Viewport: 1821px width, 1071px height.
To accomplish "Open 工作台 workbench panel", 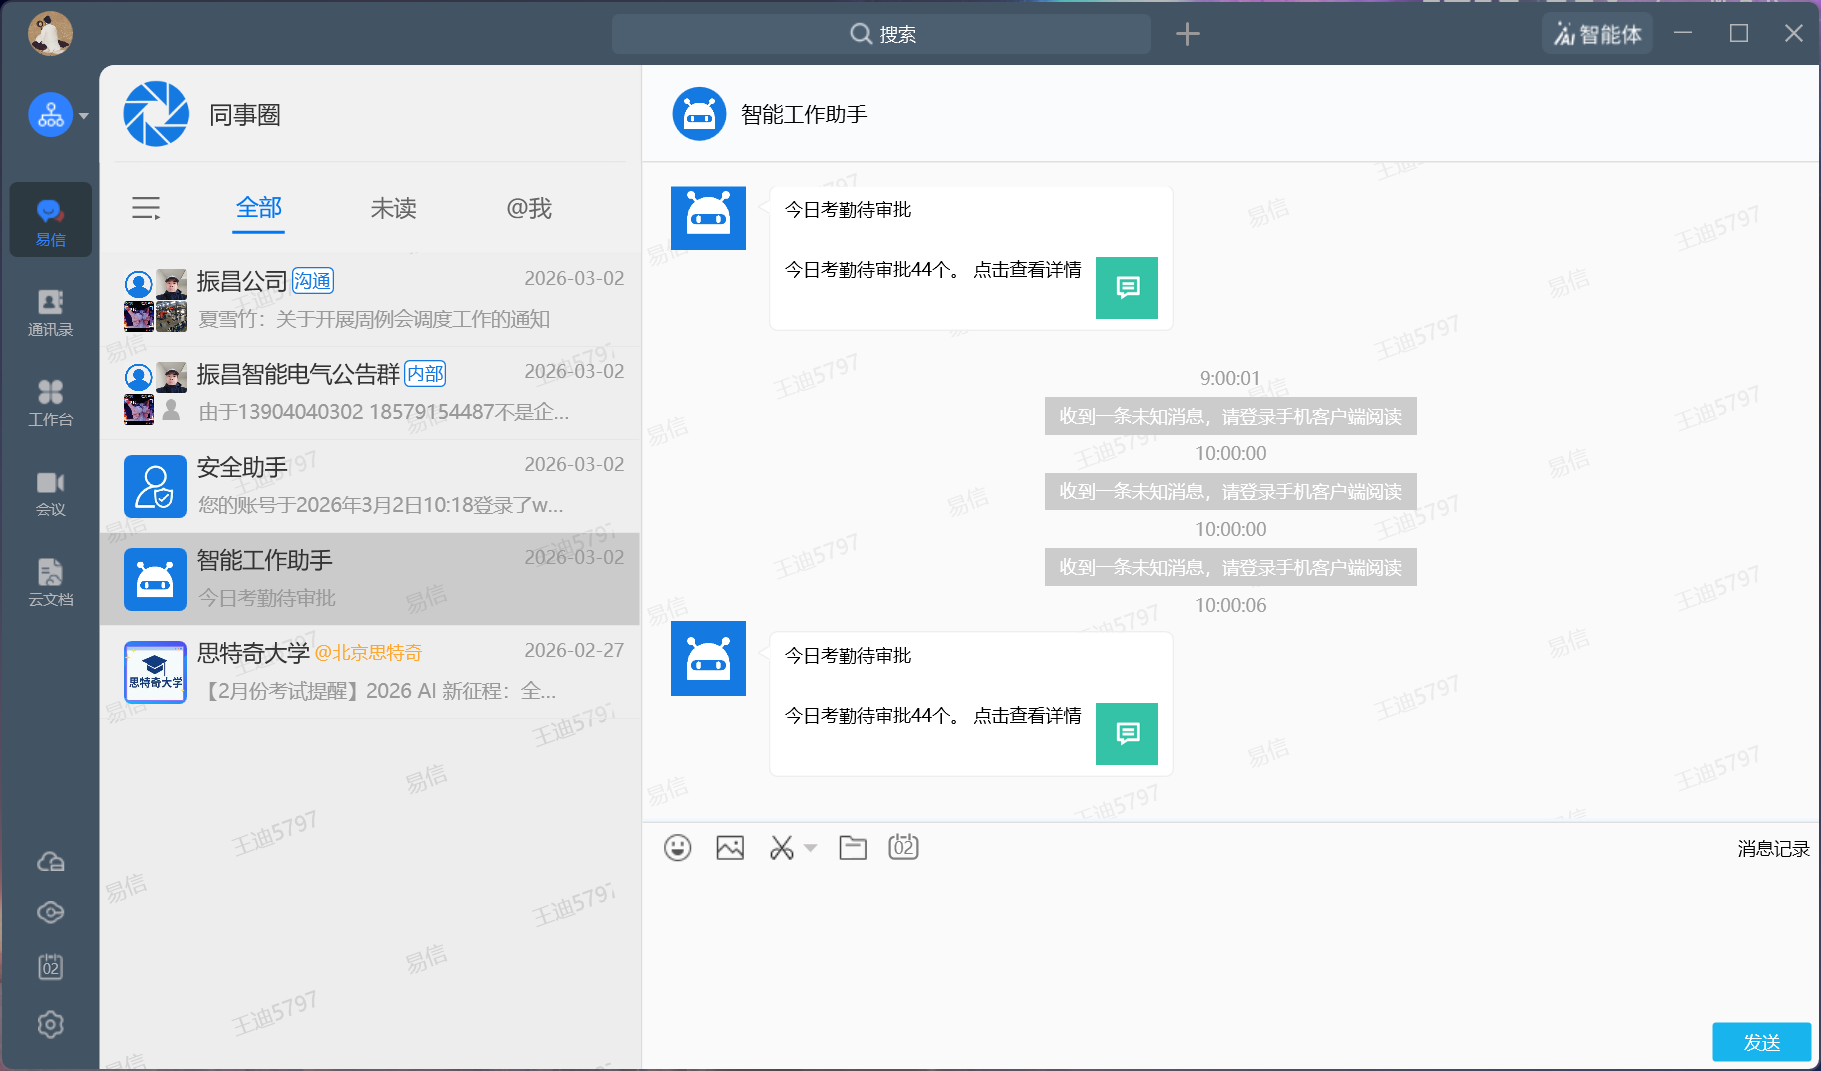I will (x=50, y=402).
